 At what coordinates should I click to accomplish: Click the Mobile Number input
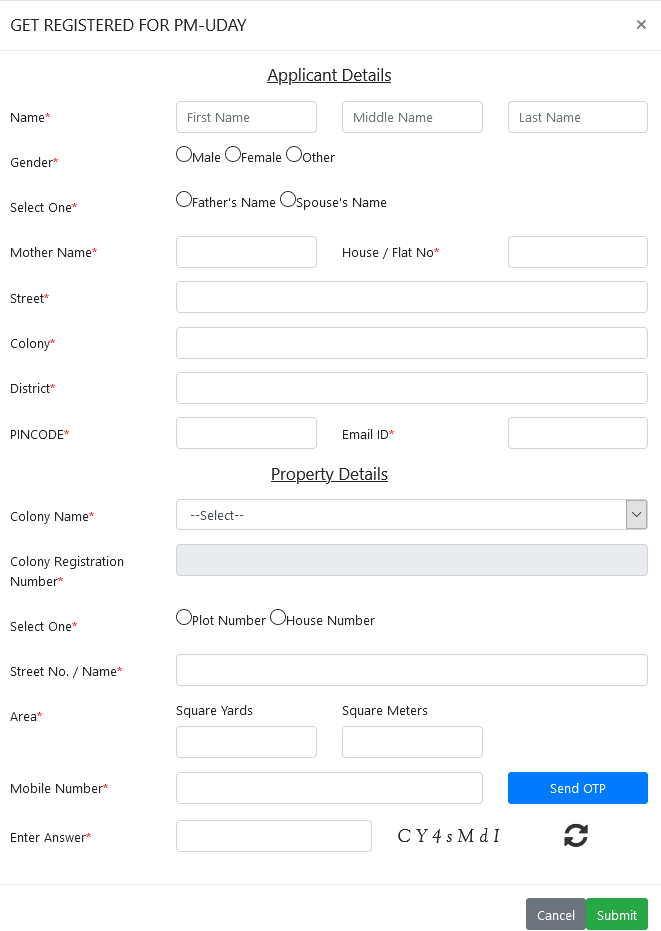tap(329, 788)
